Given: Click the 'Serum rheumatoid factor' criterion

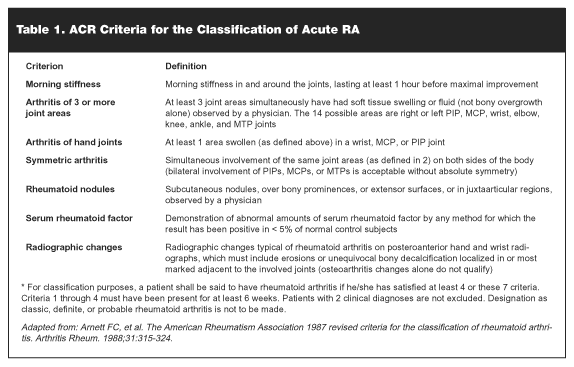Looking at the screenshot, I should [x=79, y=218].
